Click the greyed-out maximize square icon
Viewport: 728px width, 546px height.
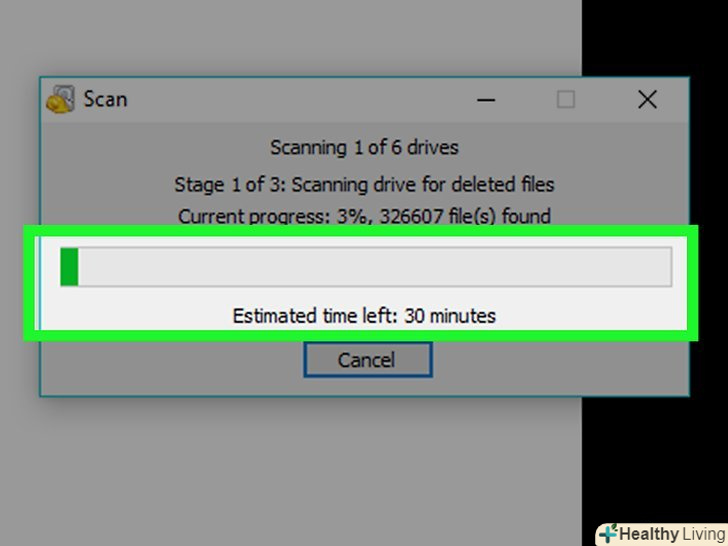coord(566,99)
